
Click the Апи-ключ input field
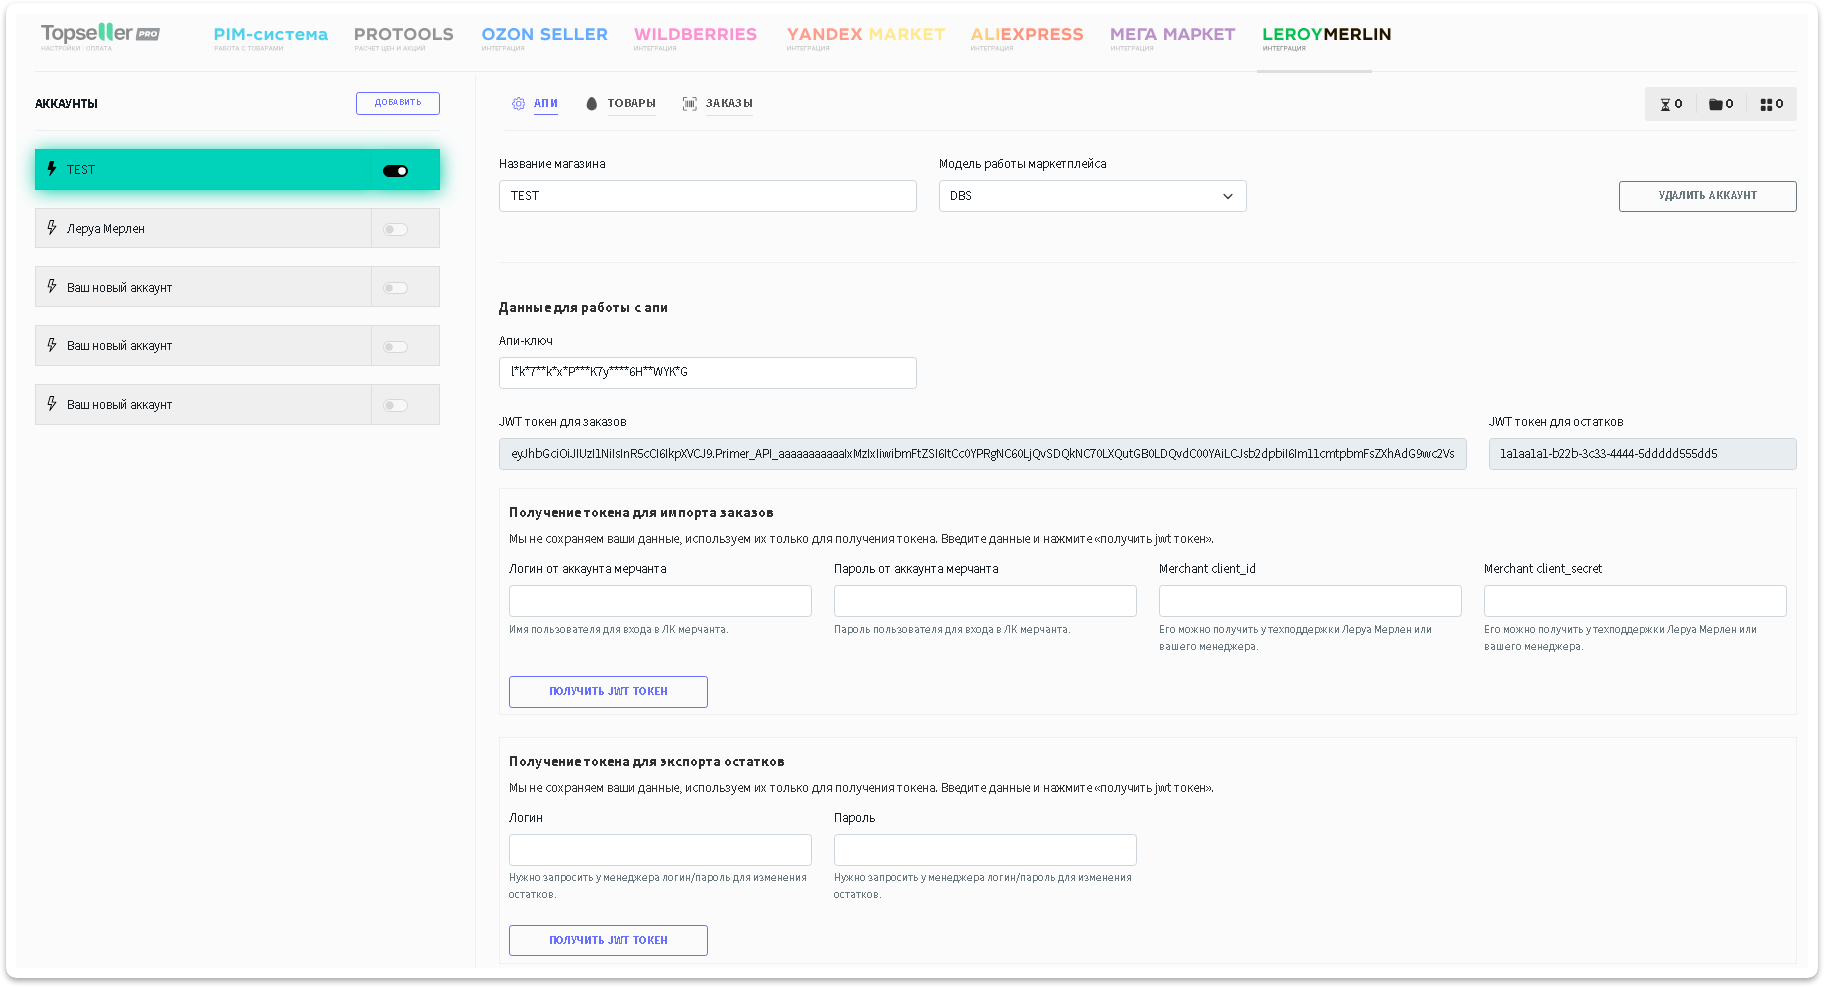point(707,373)
